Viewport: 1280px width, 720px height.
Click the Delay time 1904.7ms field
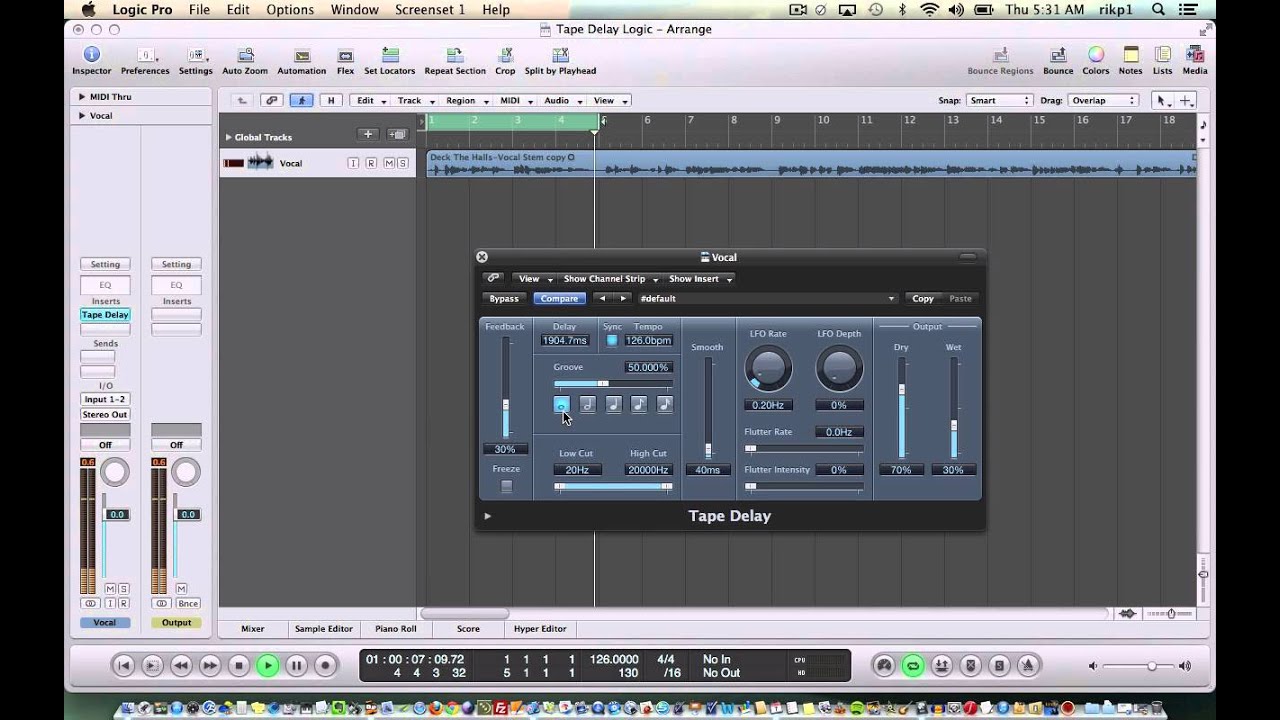(564, 340)
